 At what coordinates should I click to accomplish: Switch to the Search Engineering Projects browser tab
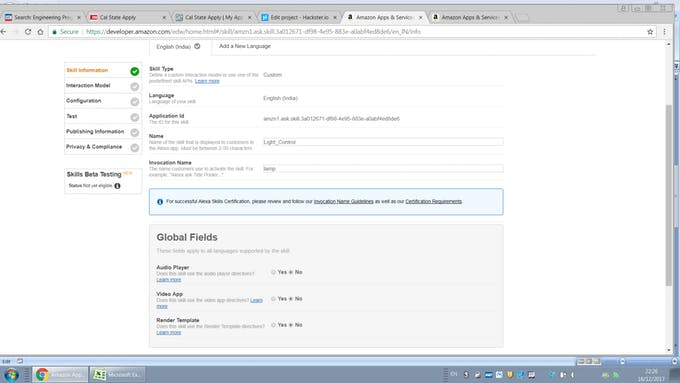[42, 17]
